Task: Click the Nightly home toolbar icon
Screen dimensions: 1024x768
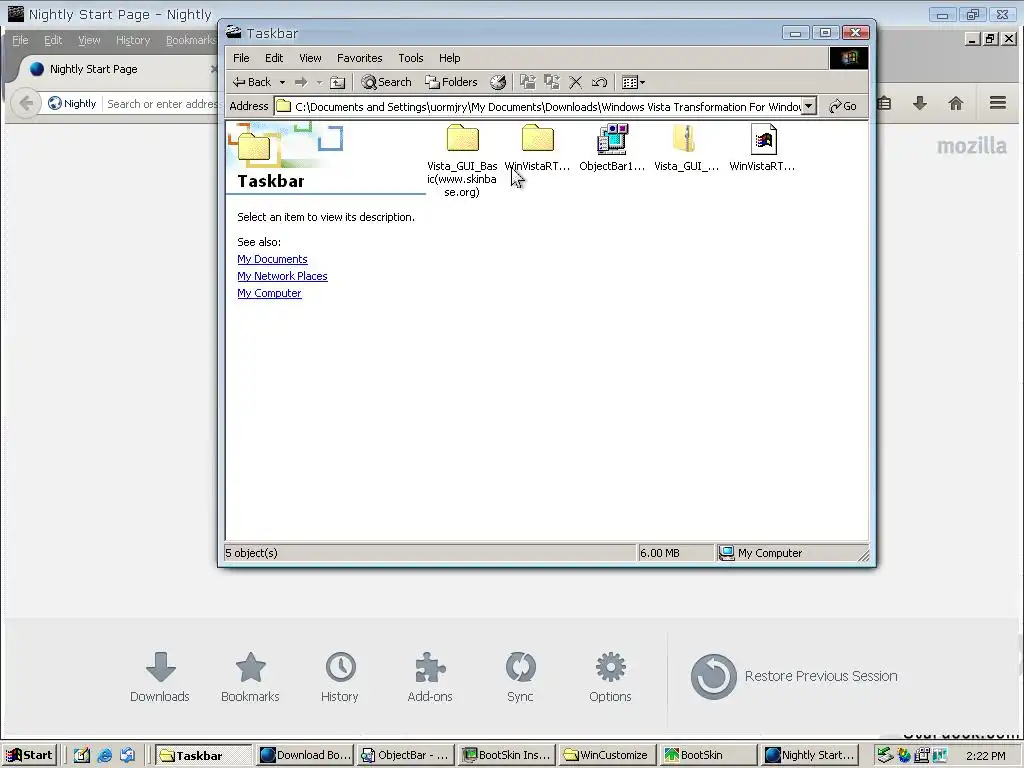Action: coord(956,103)
